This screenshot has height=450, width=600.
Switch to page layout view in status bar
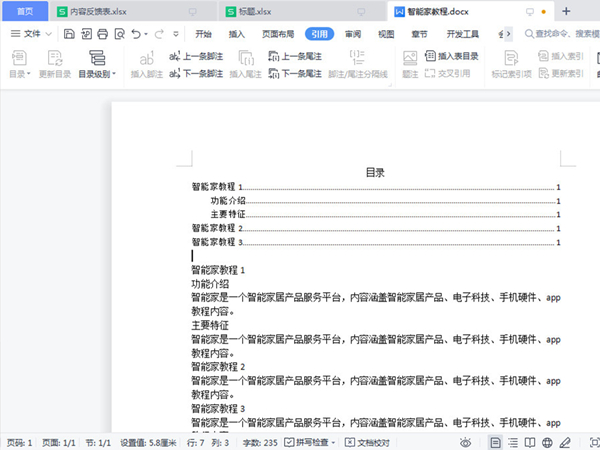click(x=495, y=442)
